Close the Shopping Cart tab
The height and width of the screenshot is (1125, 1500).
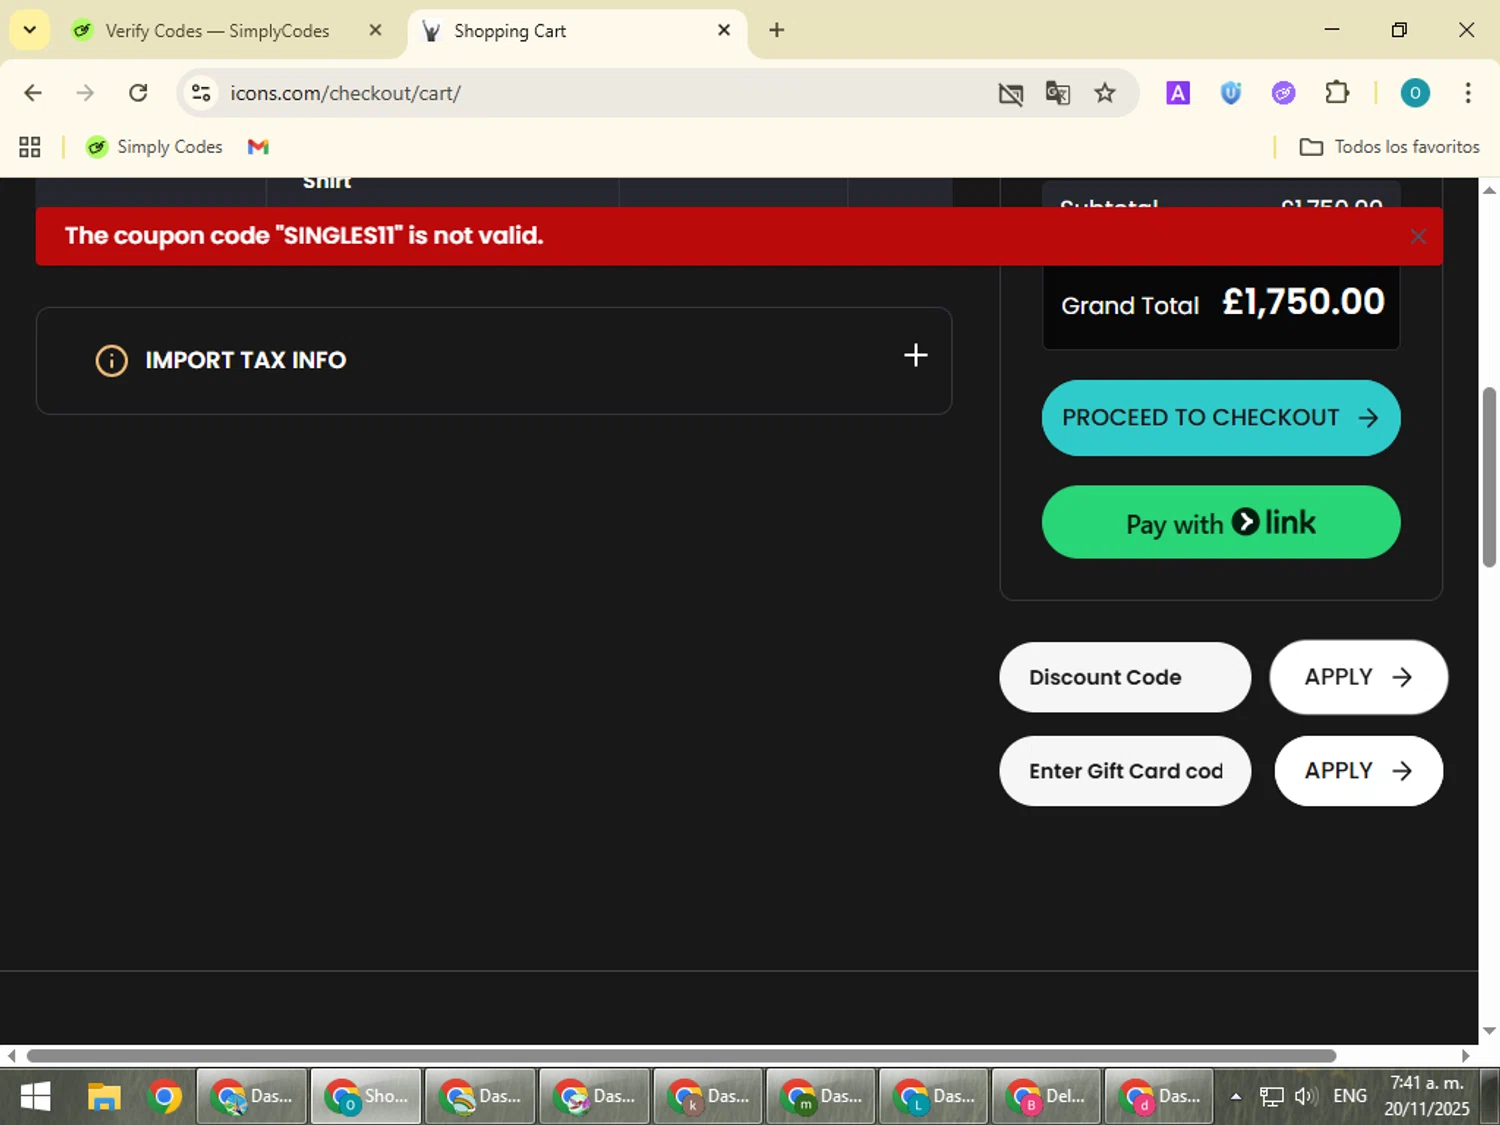click(x=724, y=30)
